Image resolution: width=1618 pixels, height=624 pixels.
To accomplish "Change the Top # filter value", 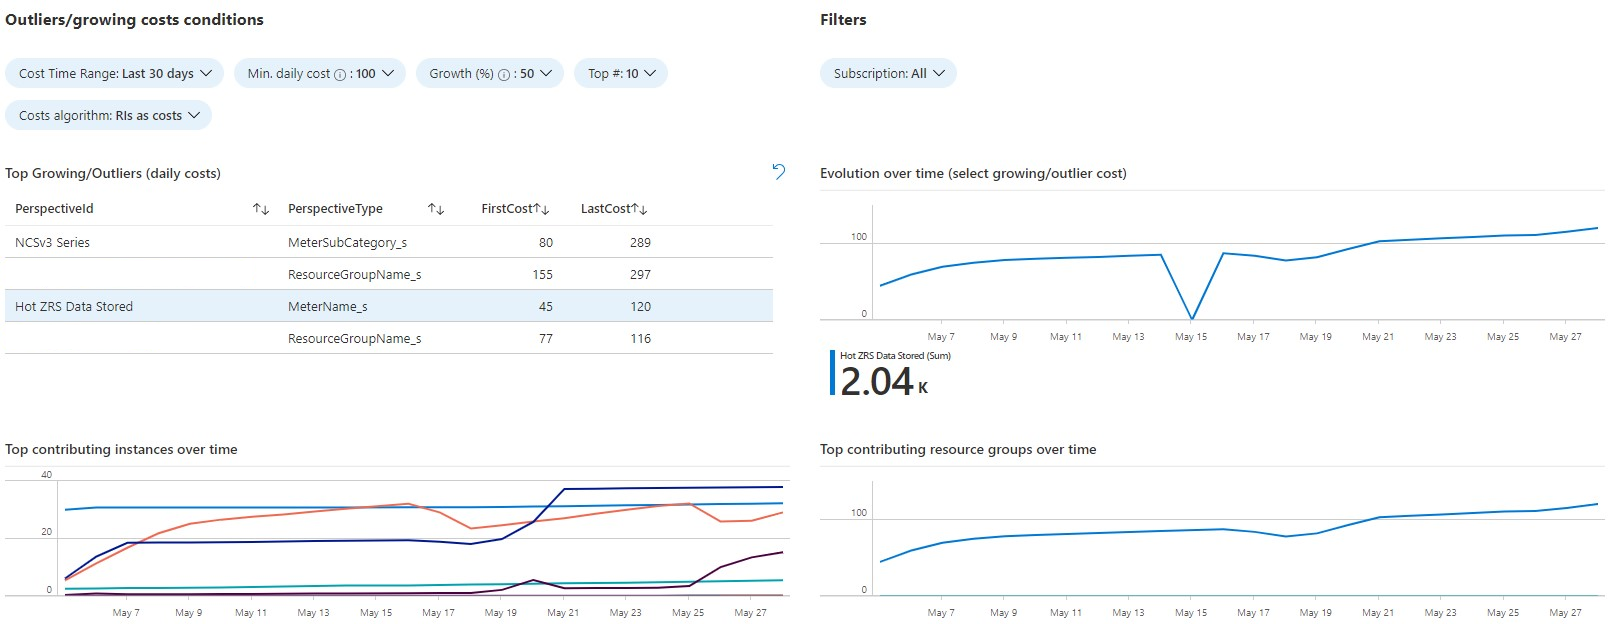I will coord(621,73).
